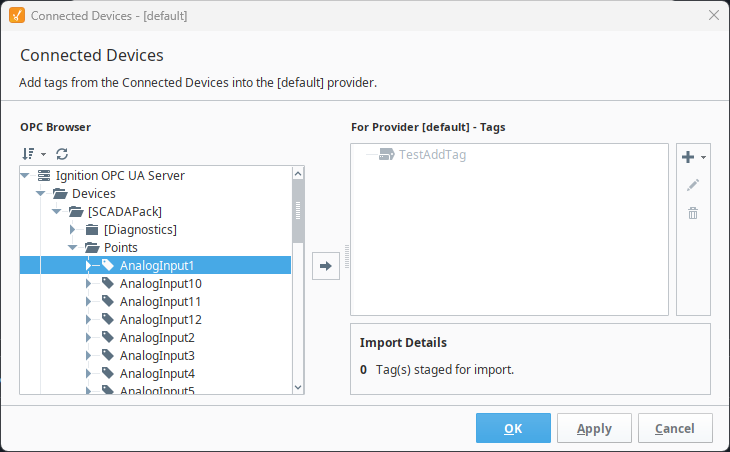Click the Ignition app icon in title bar
The width and height of the screenshot is (730, 452).
click(17, 15)
